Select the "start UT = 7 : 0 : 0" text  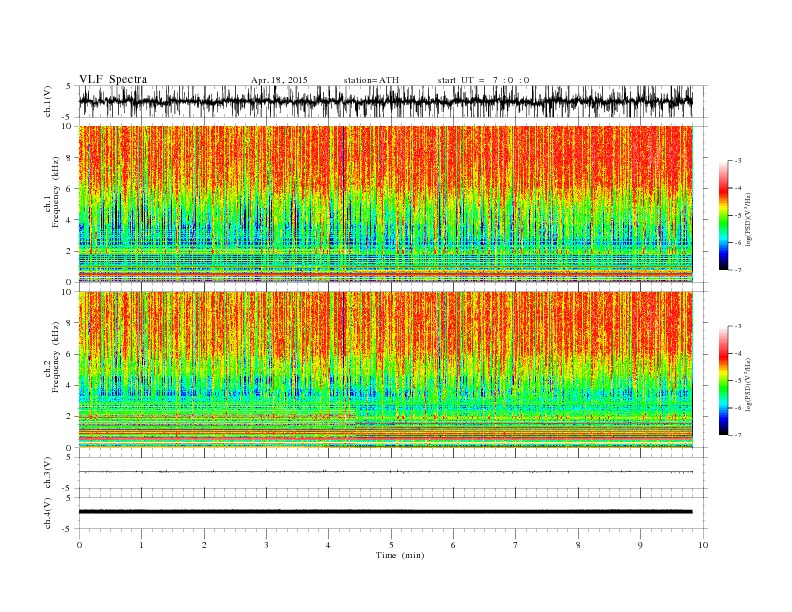click(483, 80)
